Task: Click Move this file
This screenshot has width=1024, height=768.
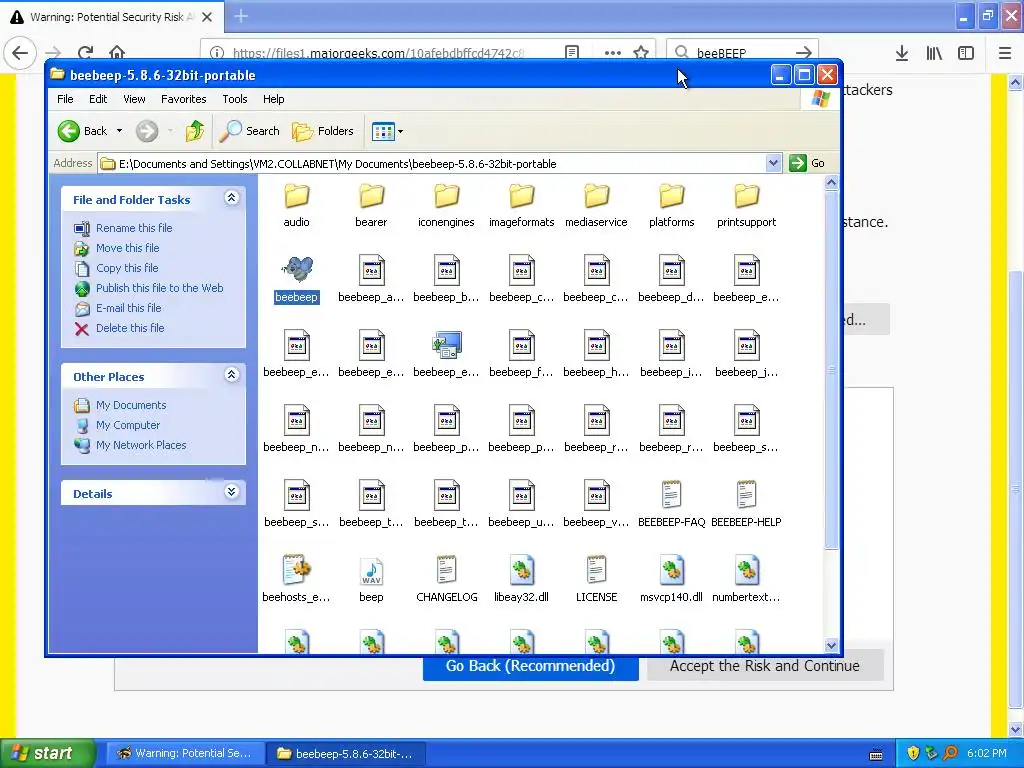Action: [x=127, y=248]
